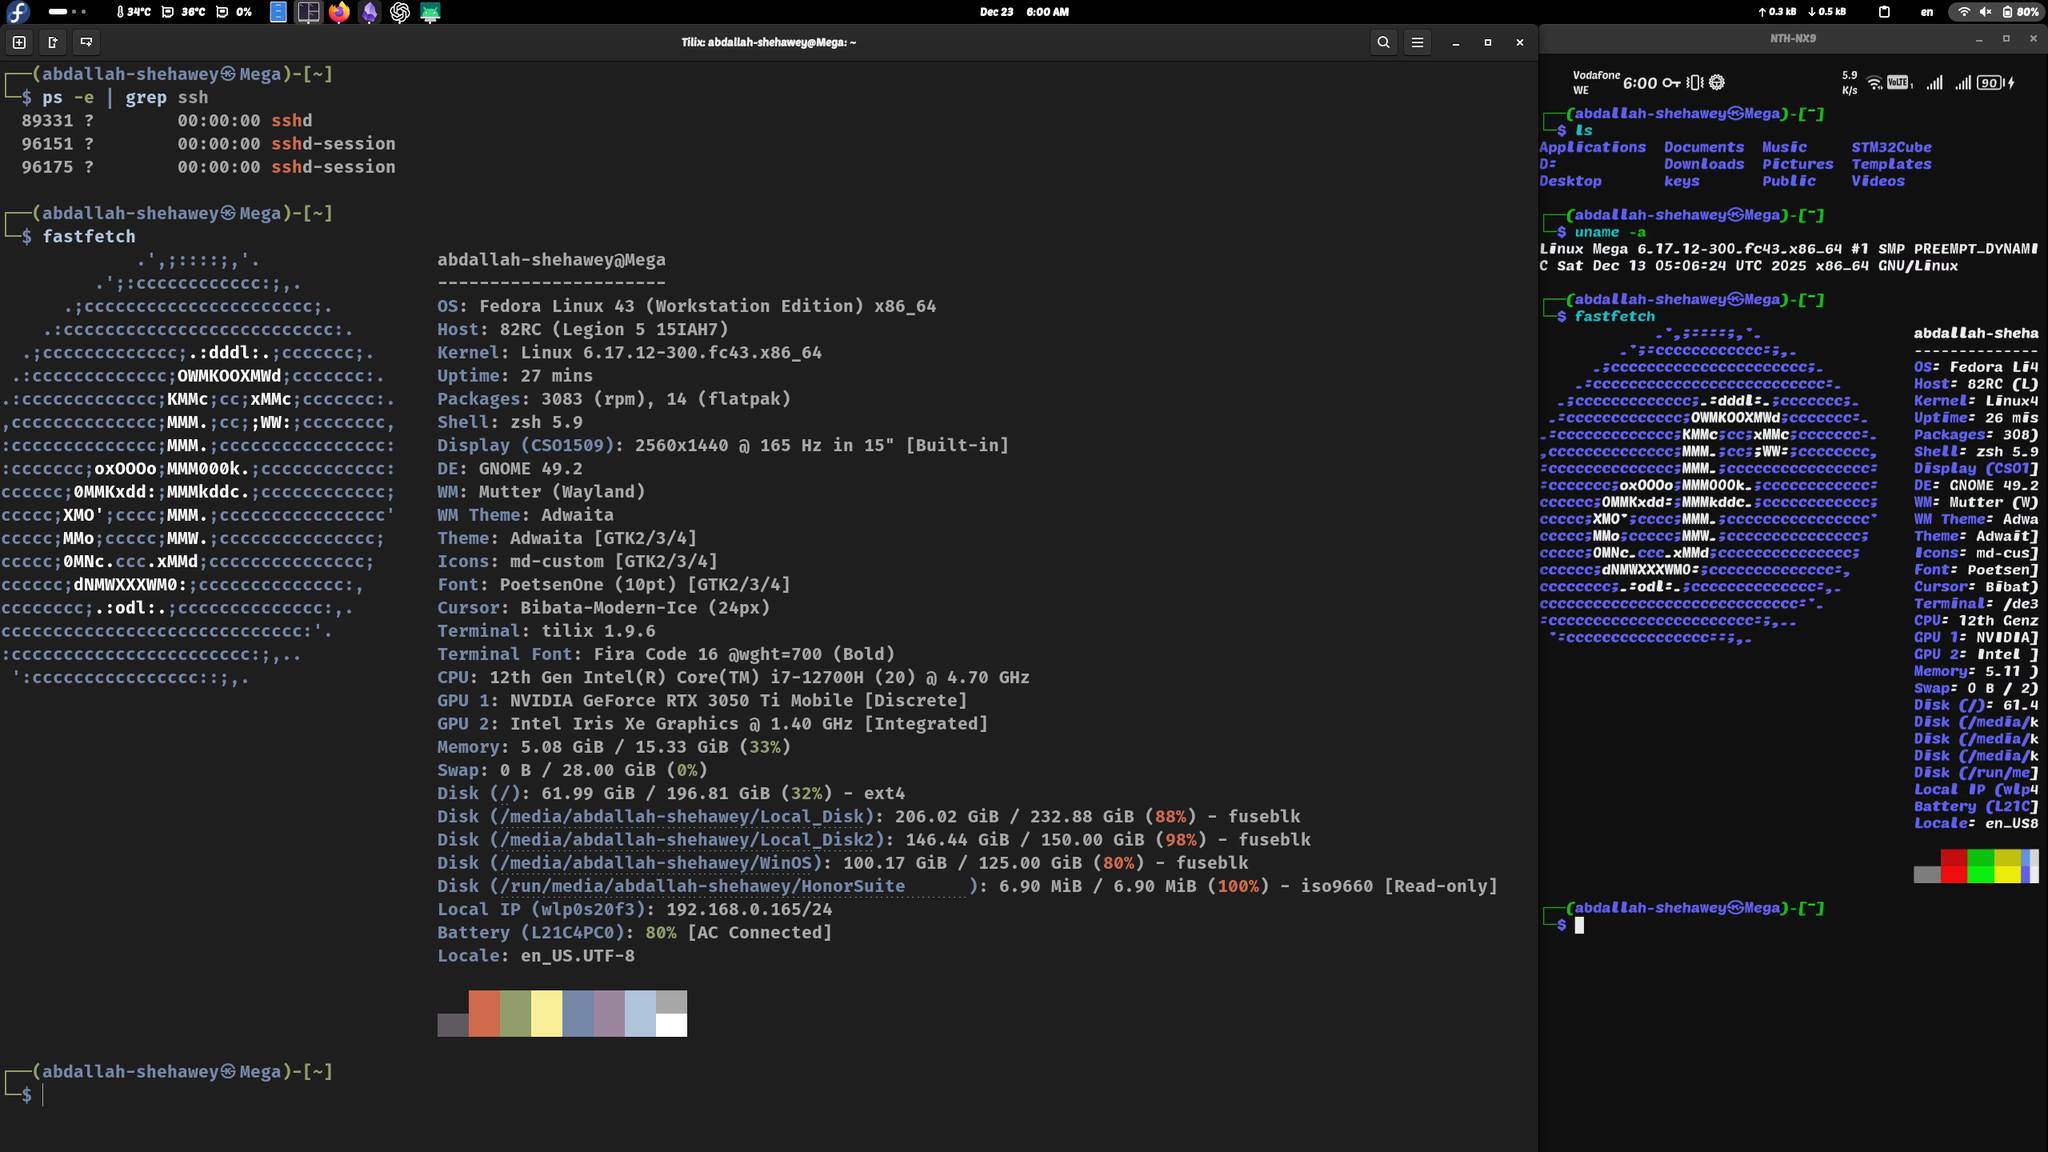Click the Local_Disk2 disk usage line (98%)
Image resolution: width=2048 pixels, height=1152 pixels.
[873, 840]
